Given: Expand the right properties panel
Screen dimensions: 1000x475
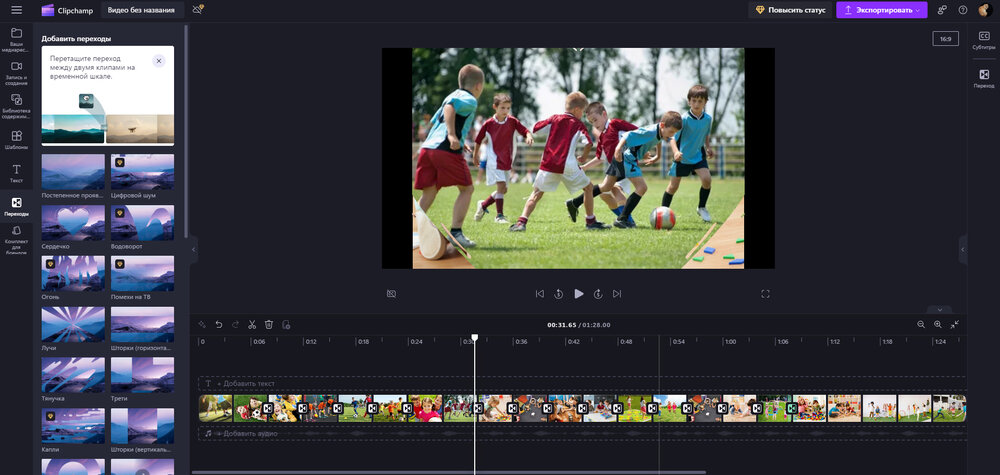Looking at the screenshot, I should tap(962, 249).
